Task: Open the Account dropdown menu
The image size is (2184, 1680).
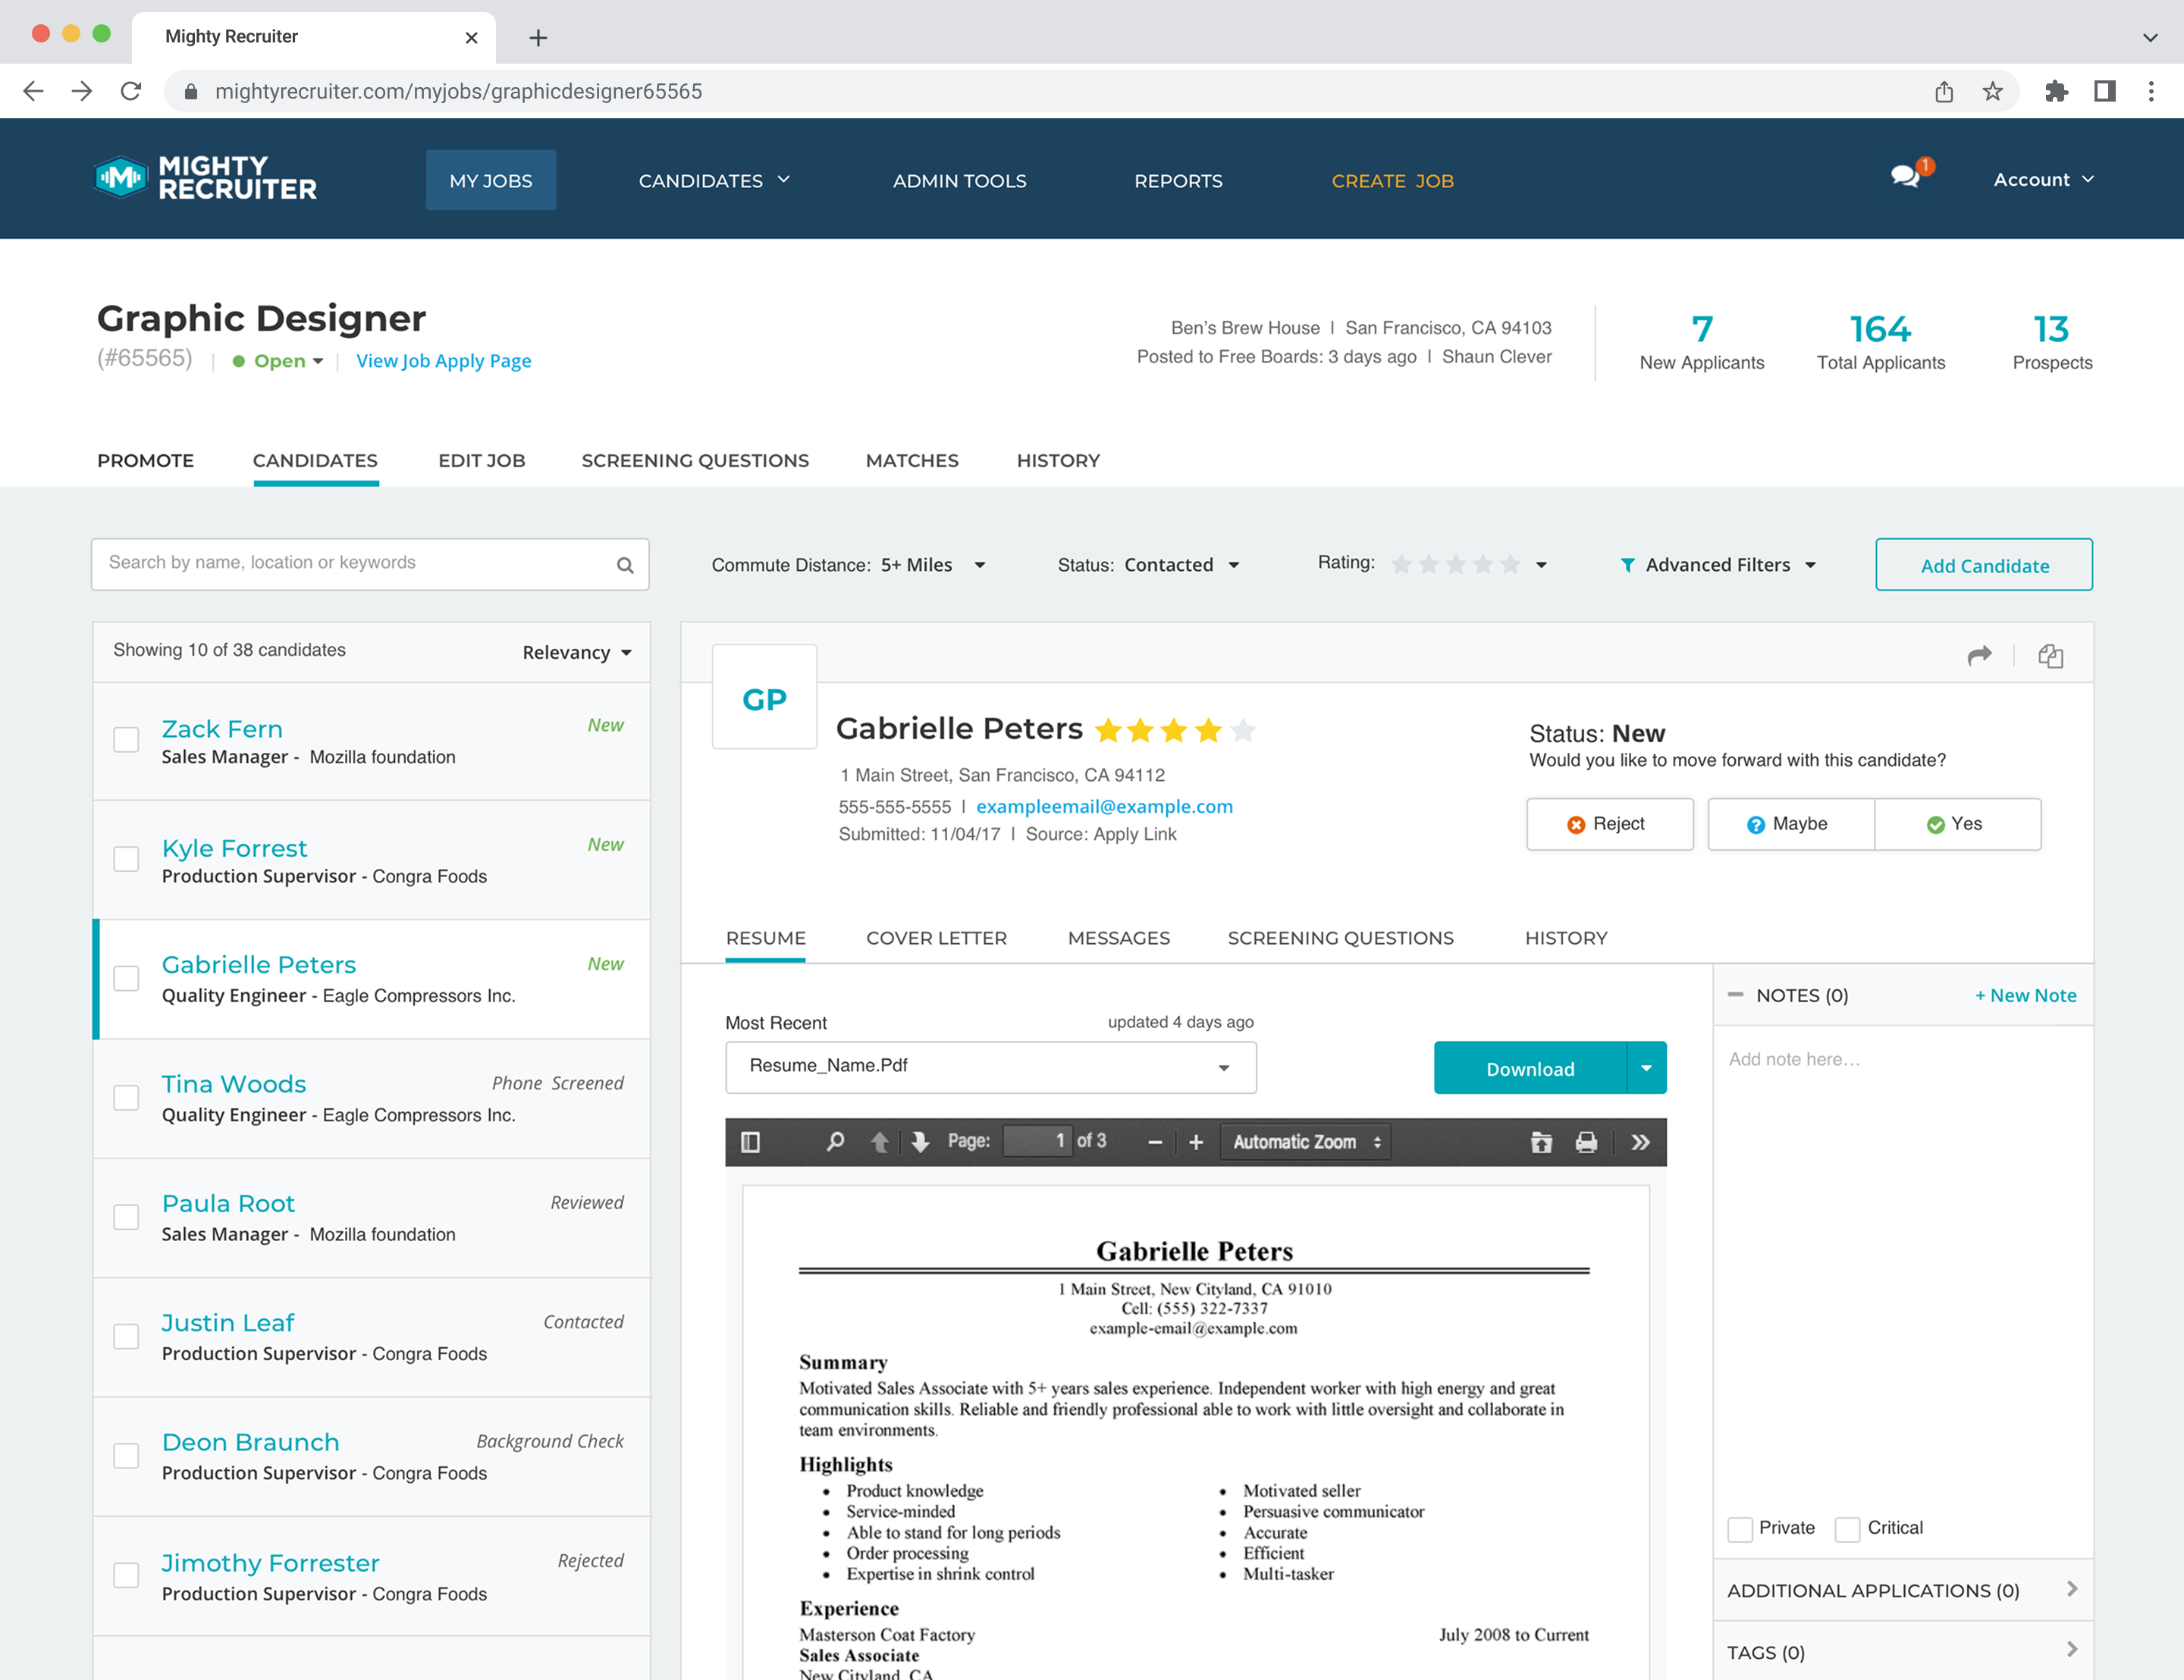Action: 2042,179
